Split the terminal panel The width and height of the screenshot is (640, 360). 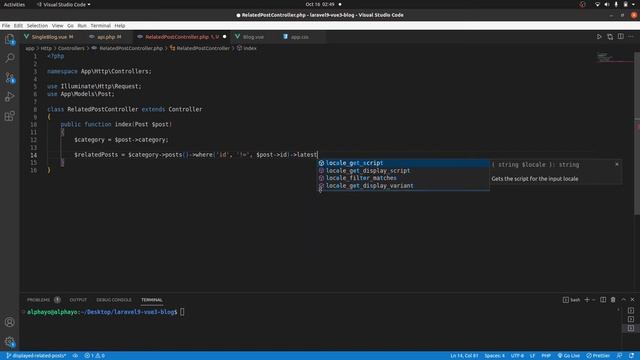(603, 300)
